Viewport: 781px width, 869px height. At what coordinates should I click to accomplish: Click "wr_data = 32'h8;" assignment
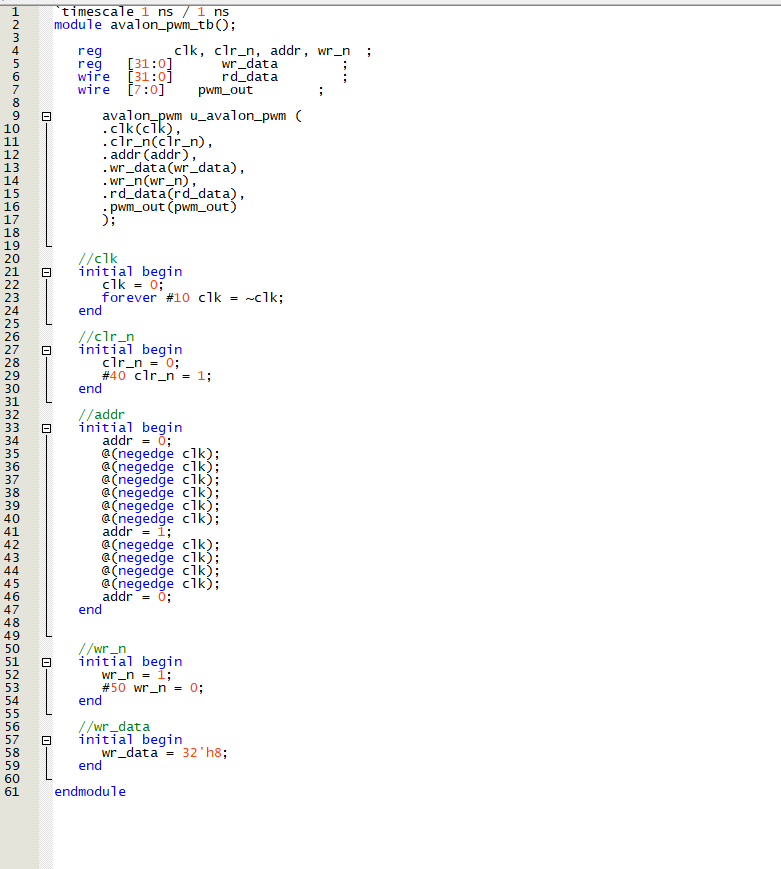pos(165,753)
